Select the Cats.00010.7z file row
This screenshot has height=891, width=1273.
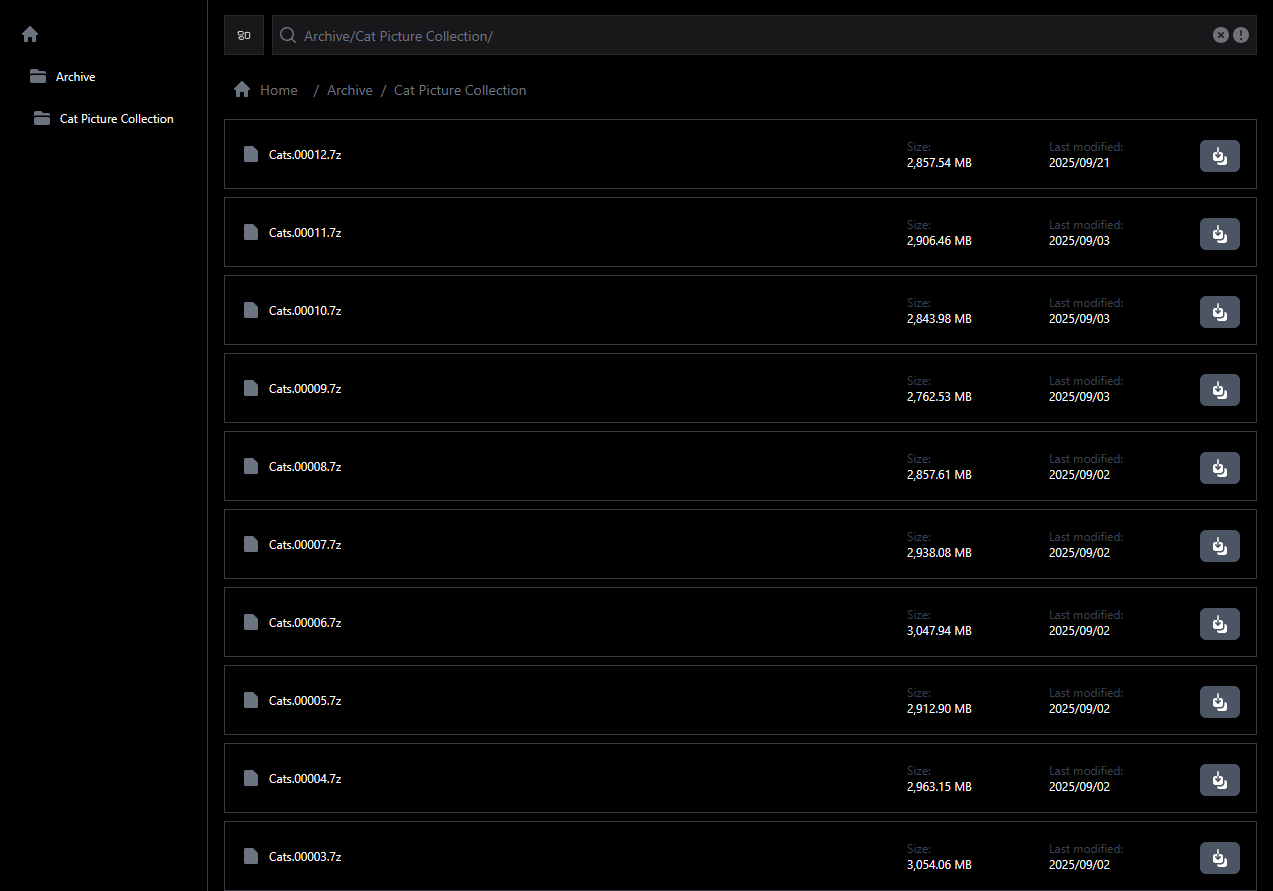point(305,311)
